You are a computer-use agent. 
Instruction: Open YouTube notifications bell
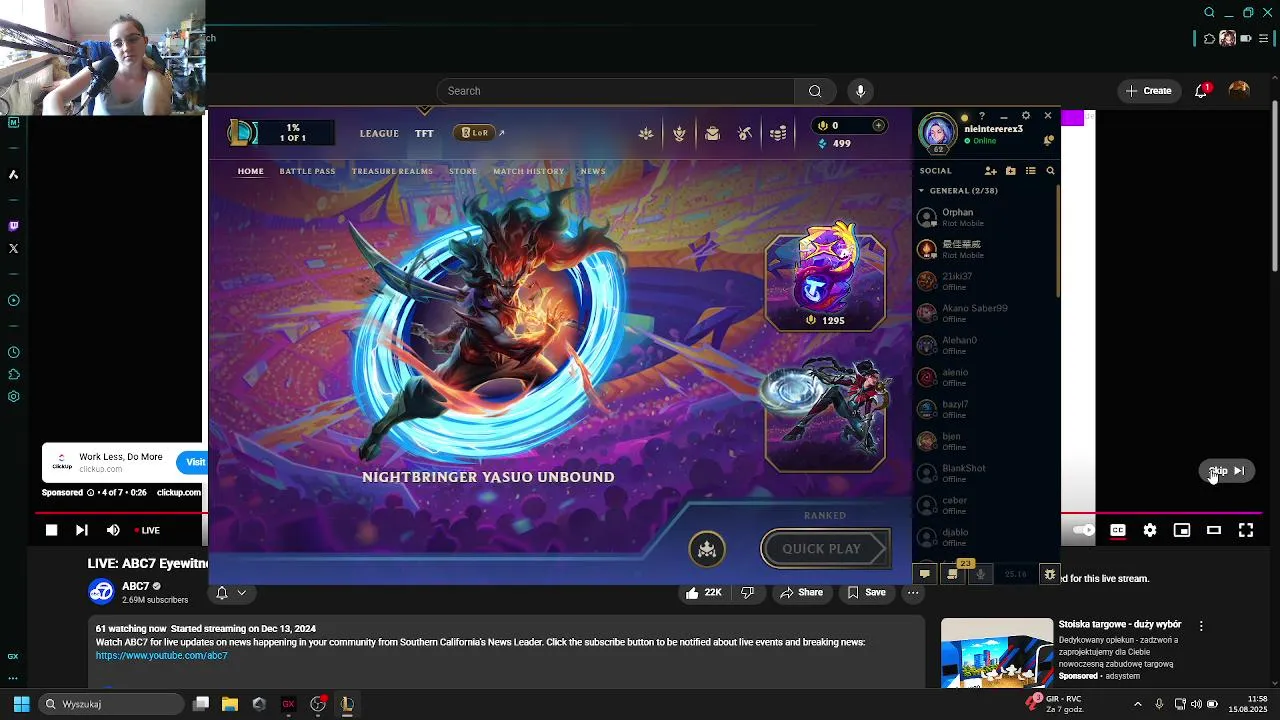pos(1201,91)
